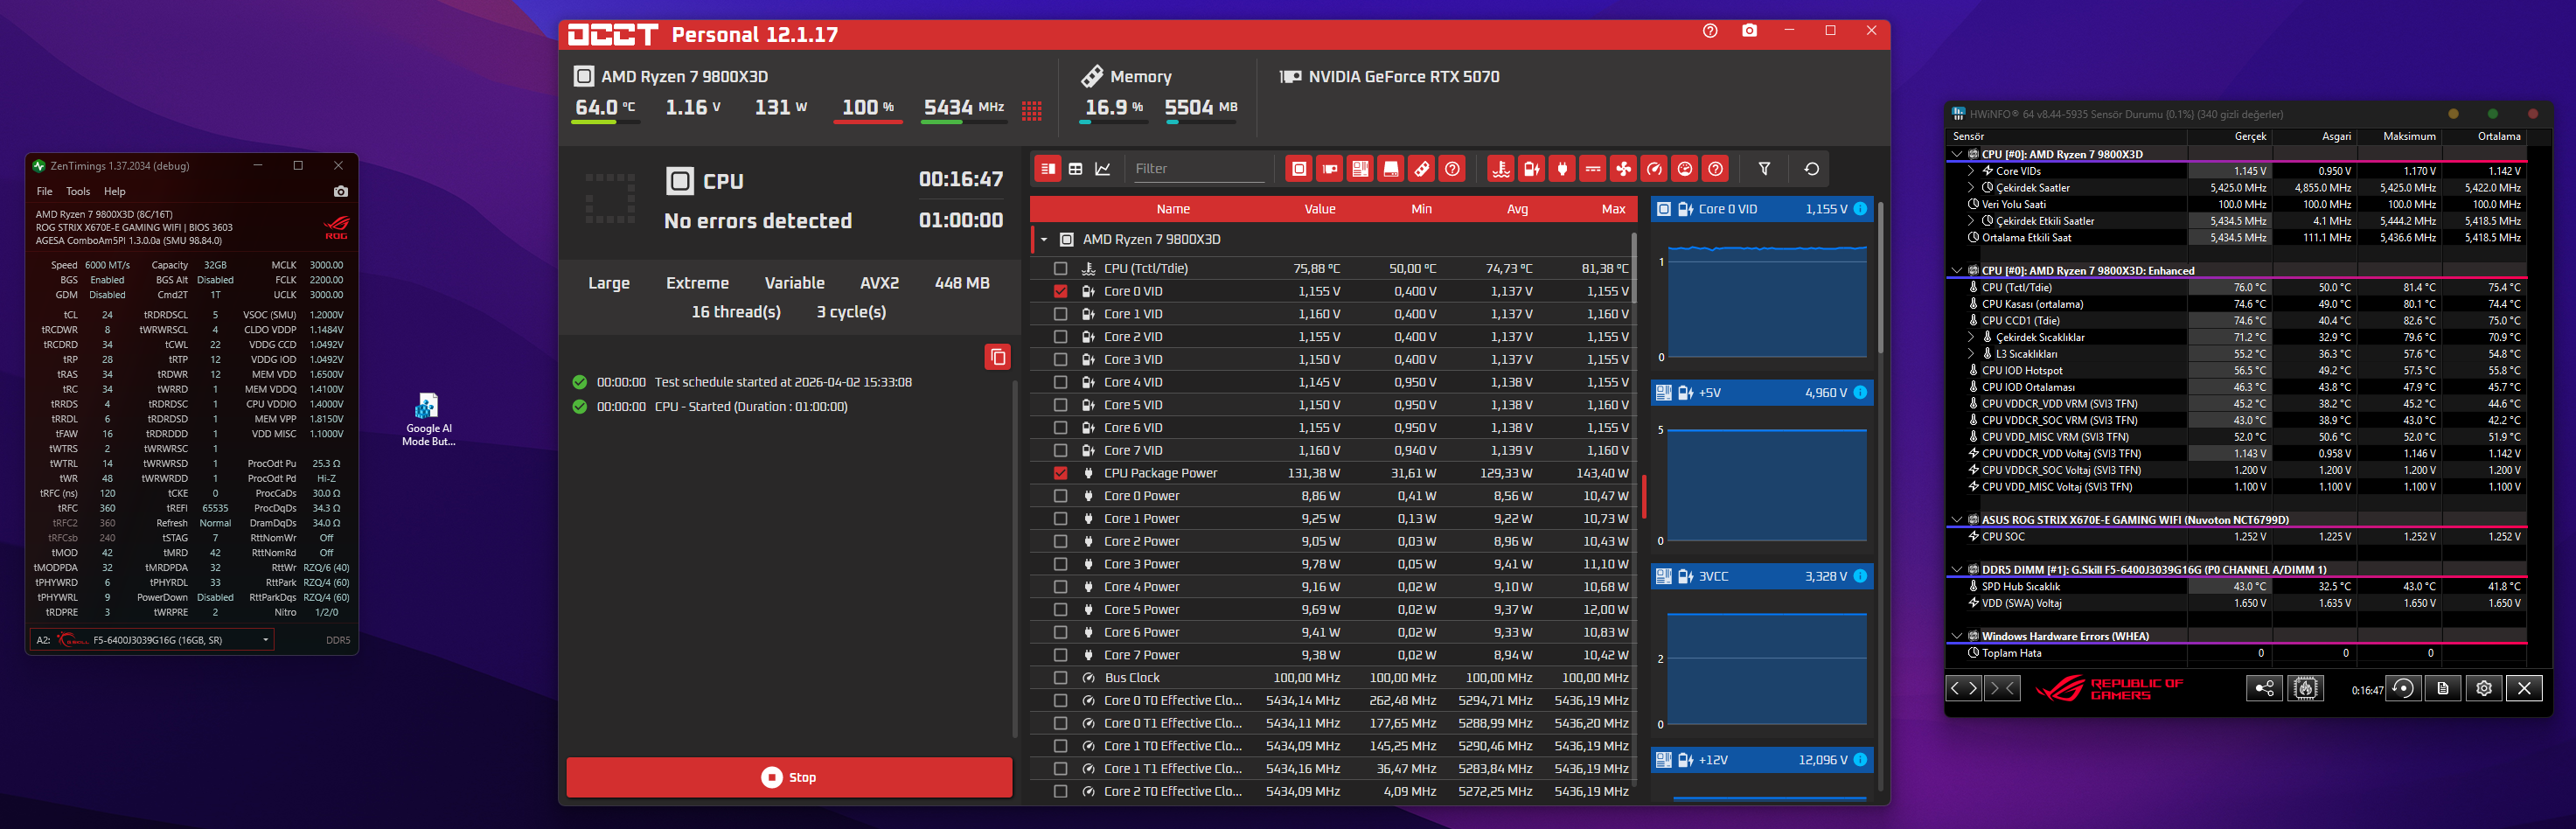Check the Core 7 Power checkbox
This screenshot has width=2576, height=829.
pos(1060,655)
